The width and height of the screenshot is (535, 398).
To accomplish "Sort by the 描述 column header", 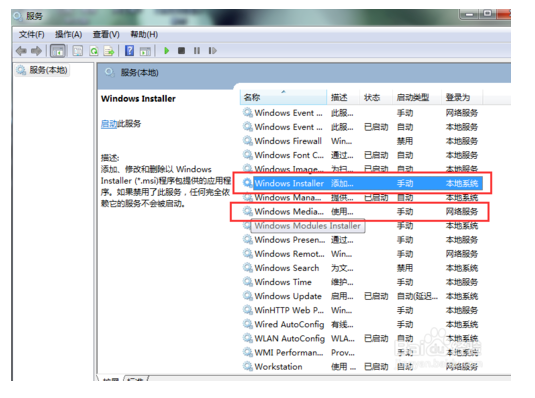I will 343,97.
